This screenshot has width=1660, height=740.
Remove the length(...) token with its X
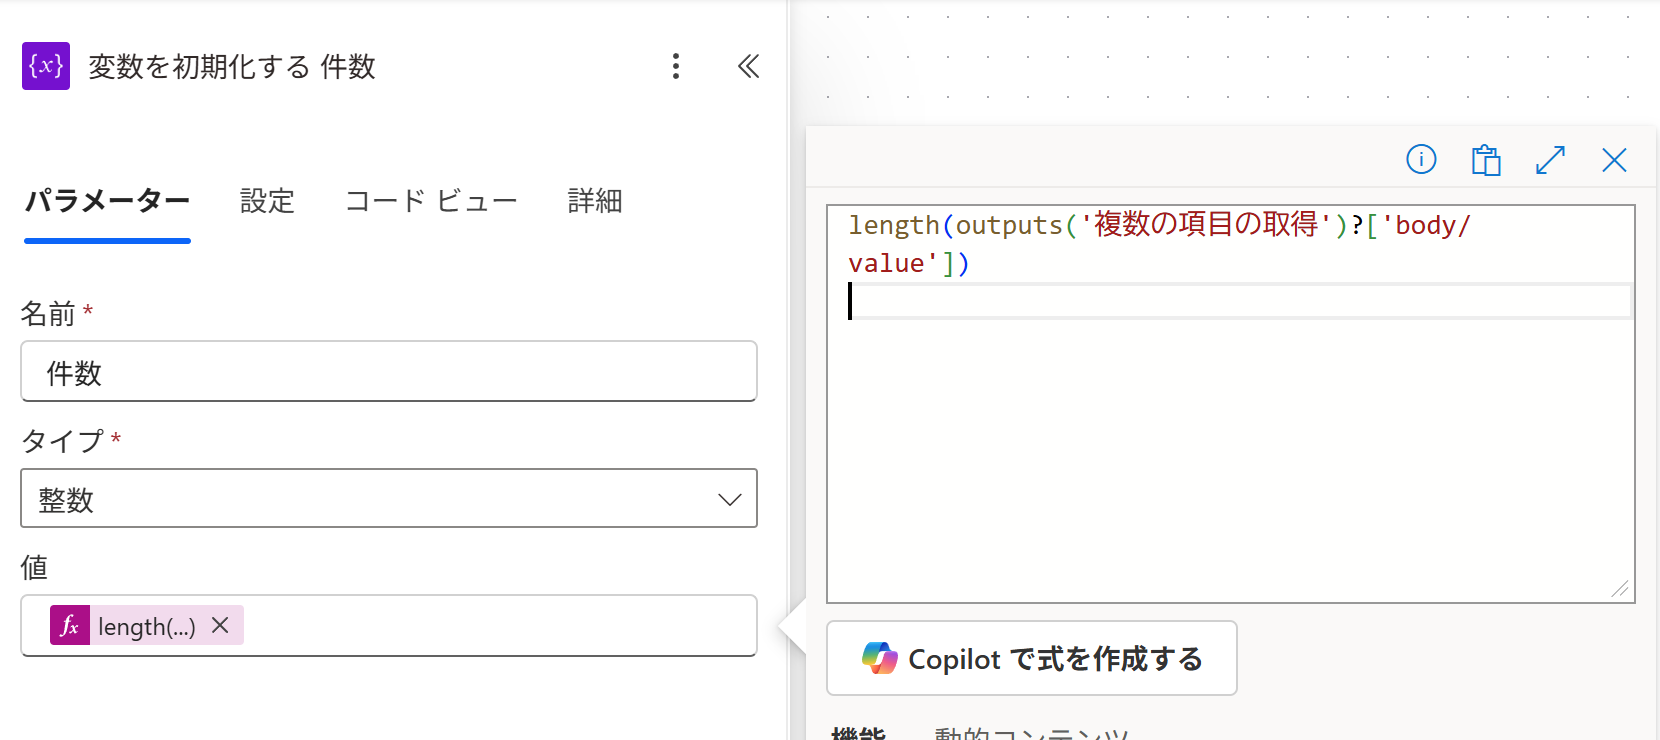[221, 625]
